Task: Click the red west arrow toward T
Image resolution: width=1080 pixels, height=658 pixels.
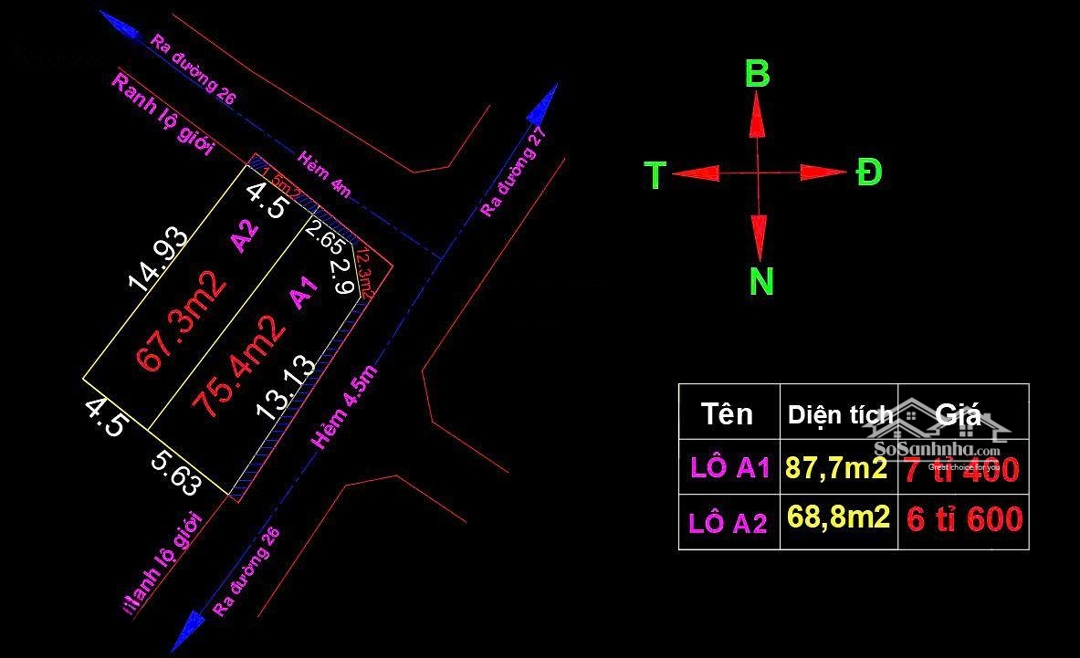Action: pos(698,174)
